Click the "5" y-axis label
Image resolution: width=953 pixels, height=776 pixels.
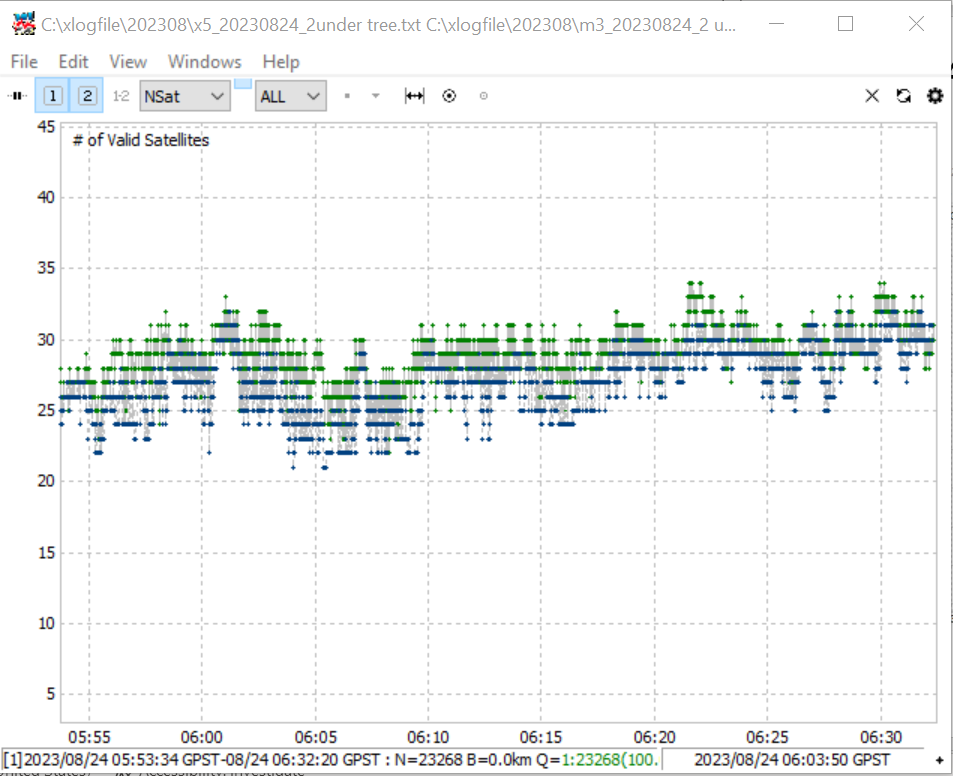[x=50, y=694]
